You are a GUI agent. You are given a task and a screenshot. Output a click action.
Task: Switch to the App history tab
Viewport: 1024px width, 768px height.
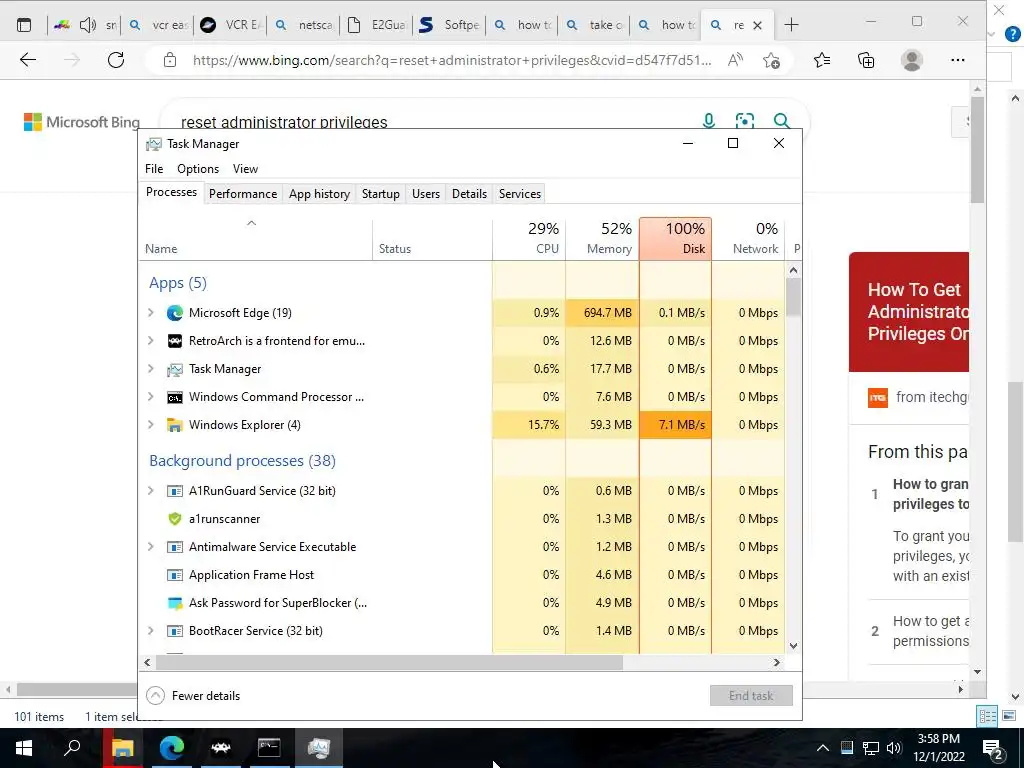coord(319,194)
